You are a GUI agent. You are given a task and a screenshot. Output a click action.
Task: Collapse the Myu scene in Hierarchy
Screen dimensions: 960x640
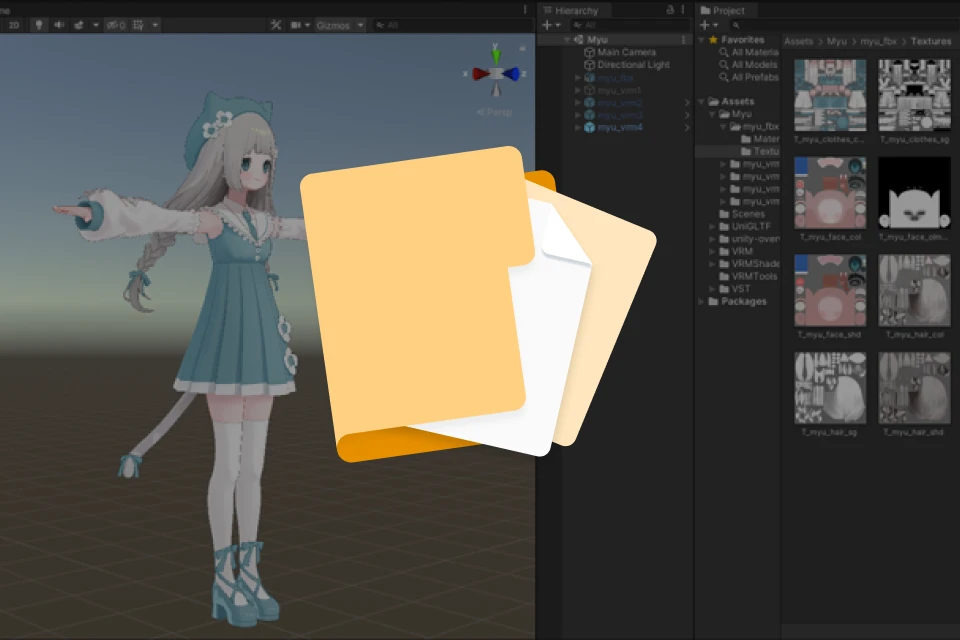(x=568, y=40)
